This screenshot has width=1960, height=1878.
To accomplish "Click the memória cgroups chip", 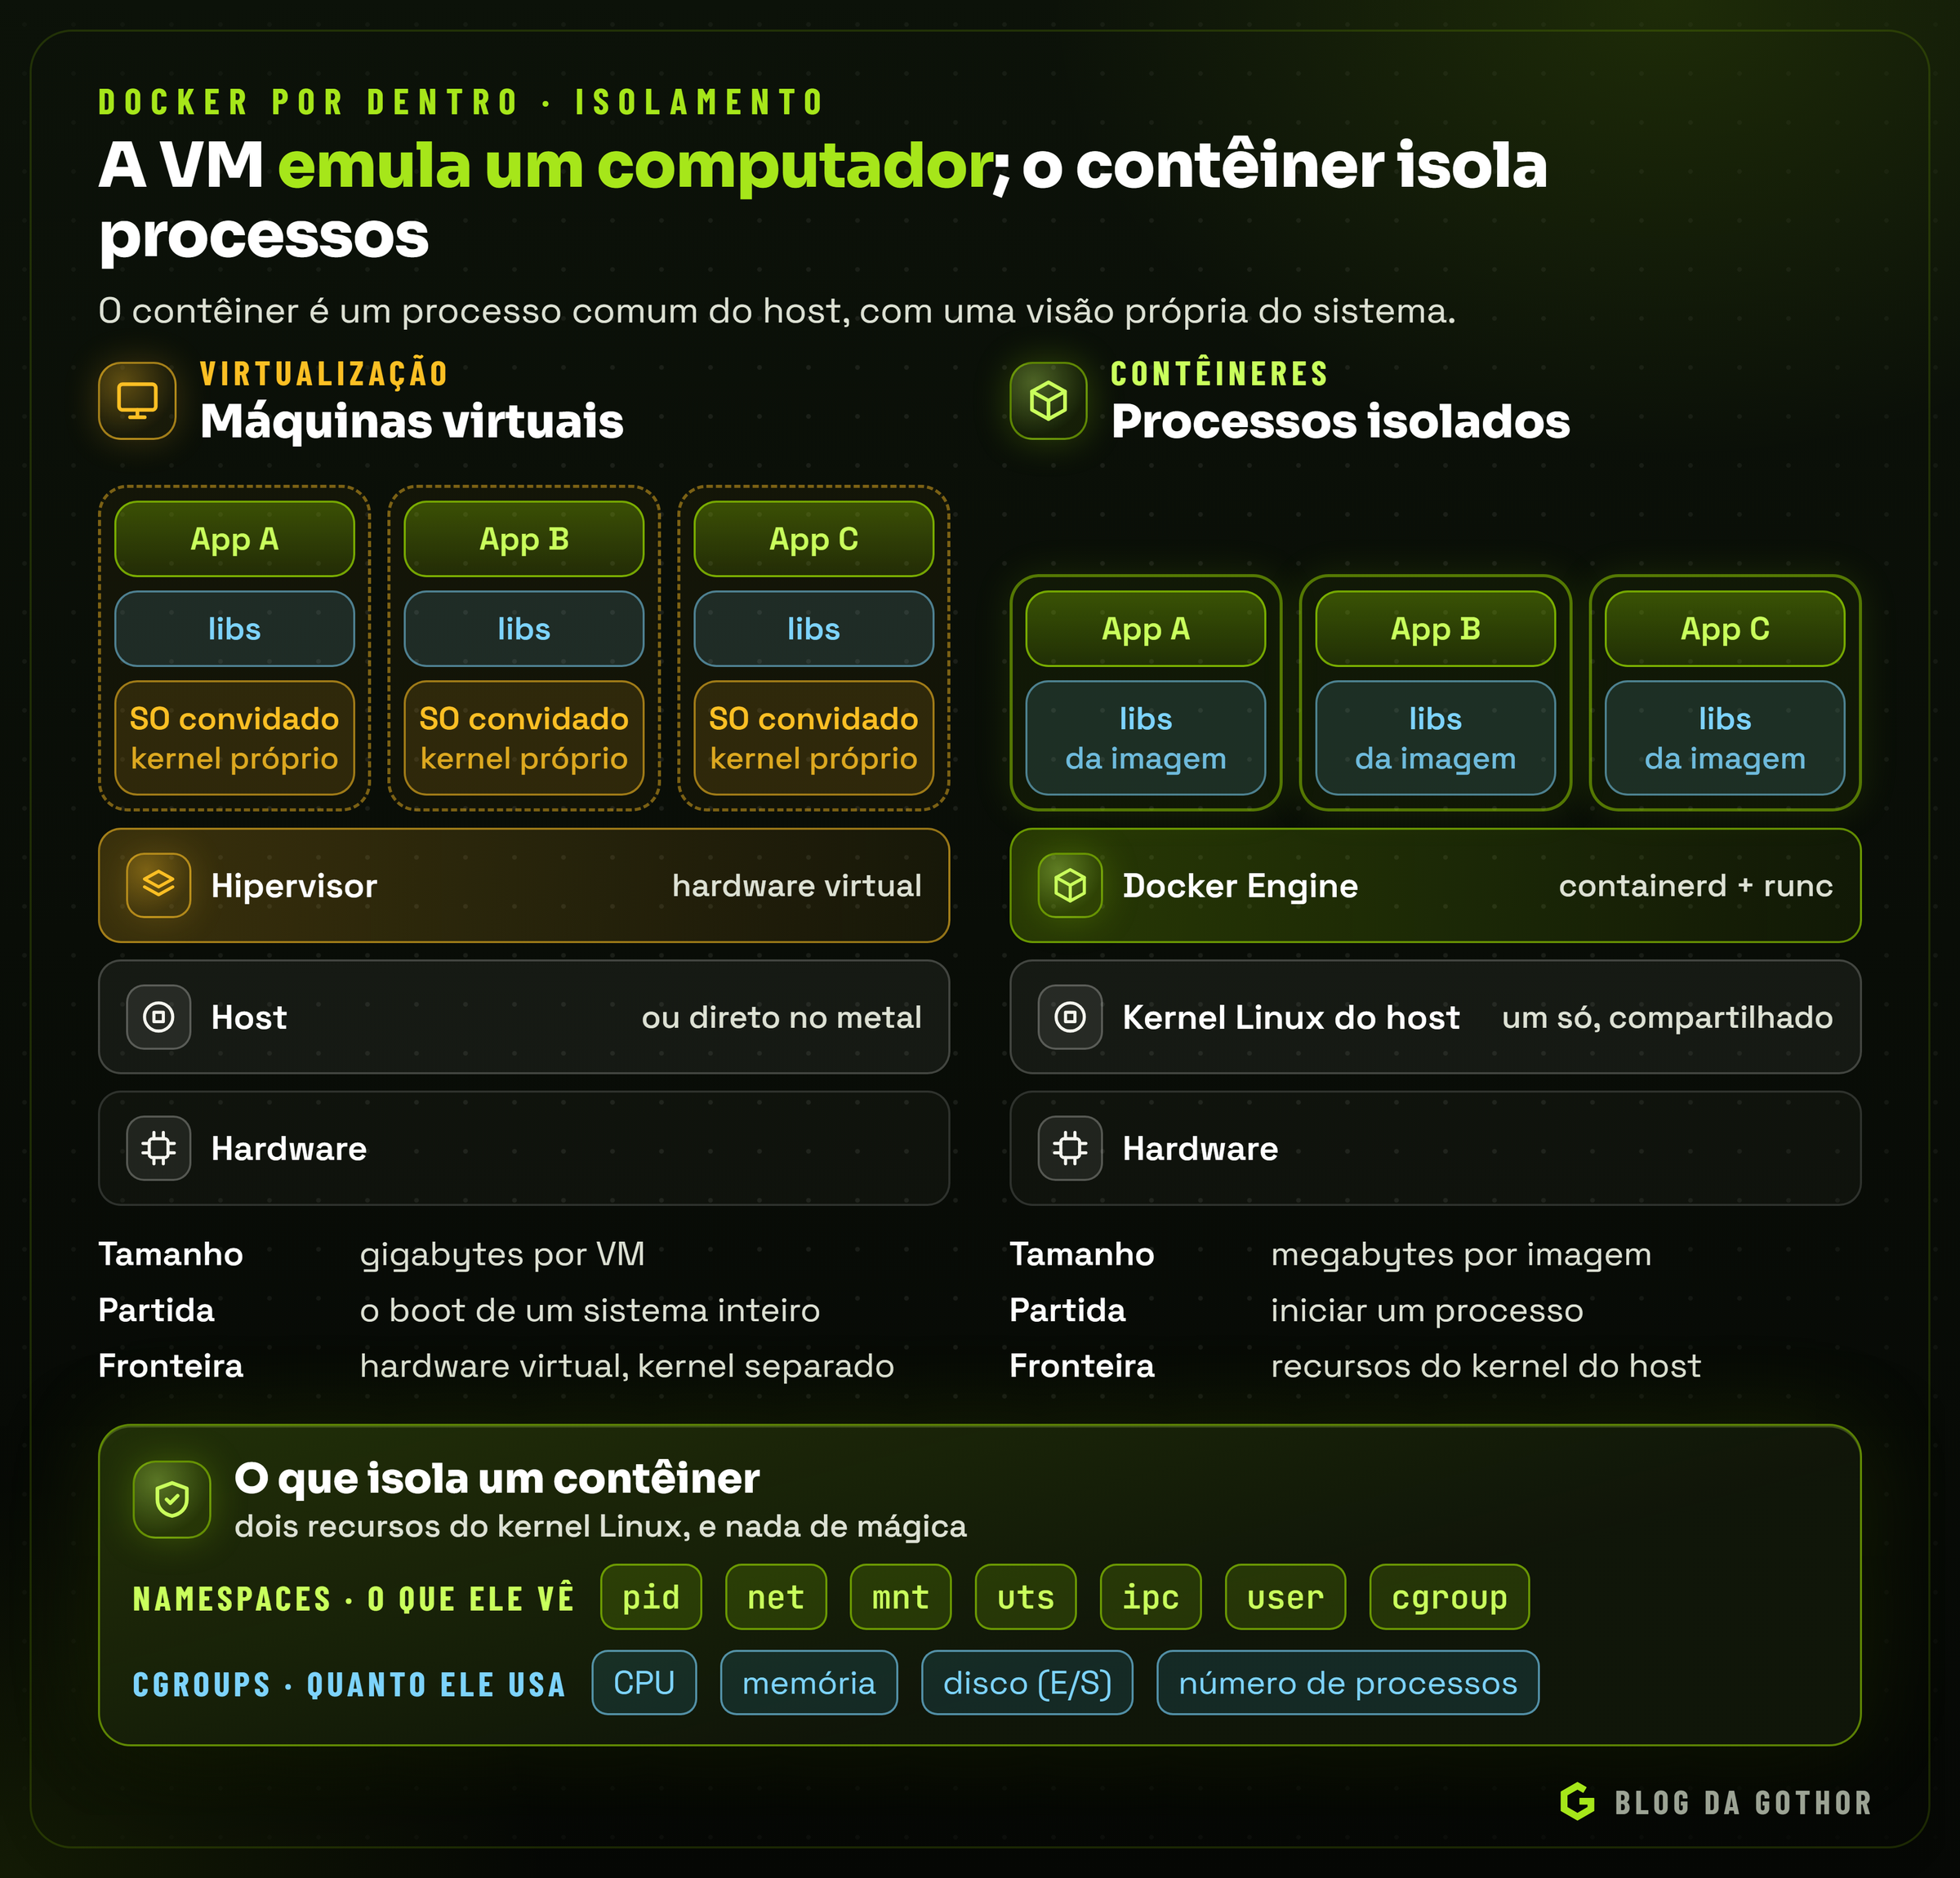I will point(809,1683).
